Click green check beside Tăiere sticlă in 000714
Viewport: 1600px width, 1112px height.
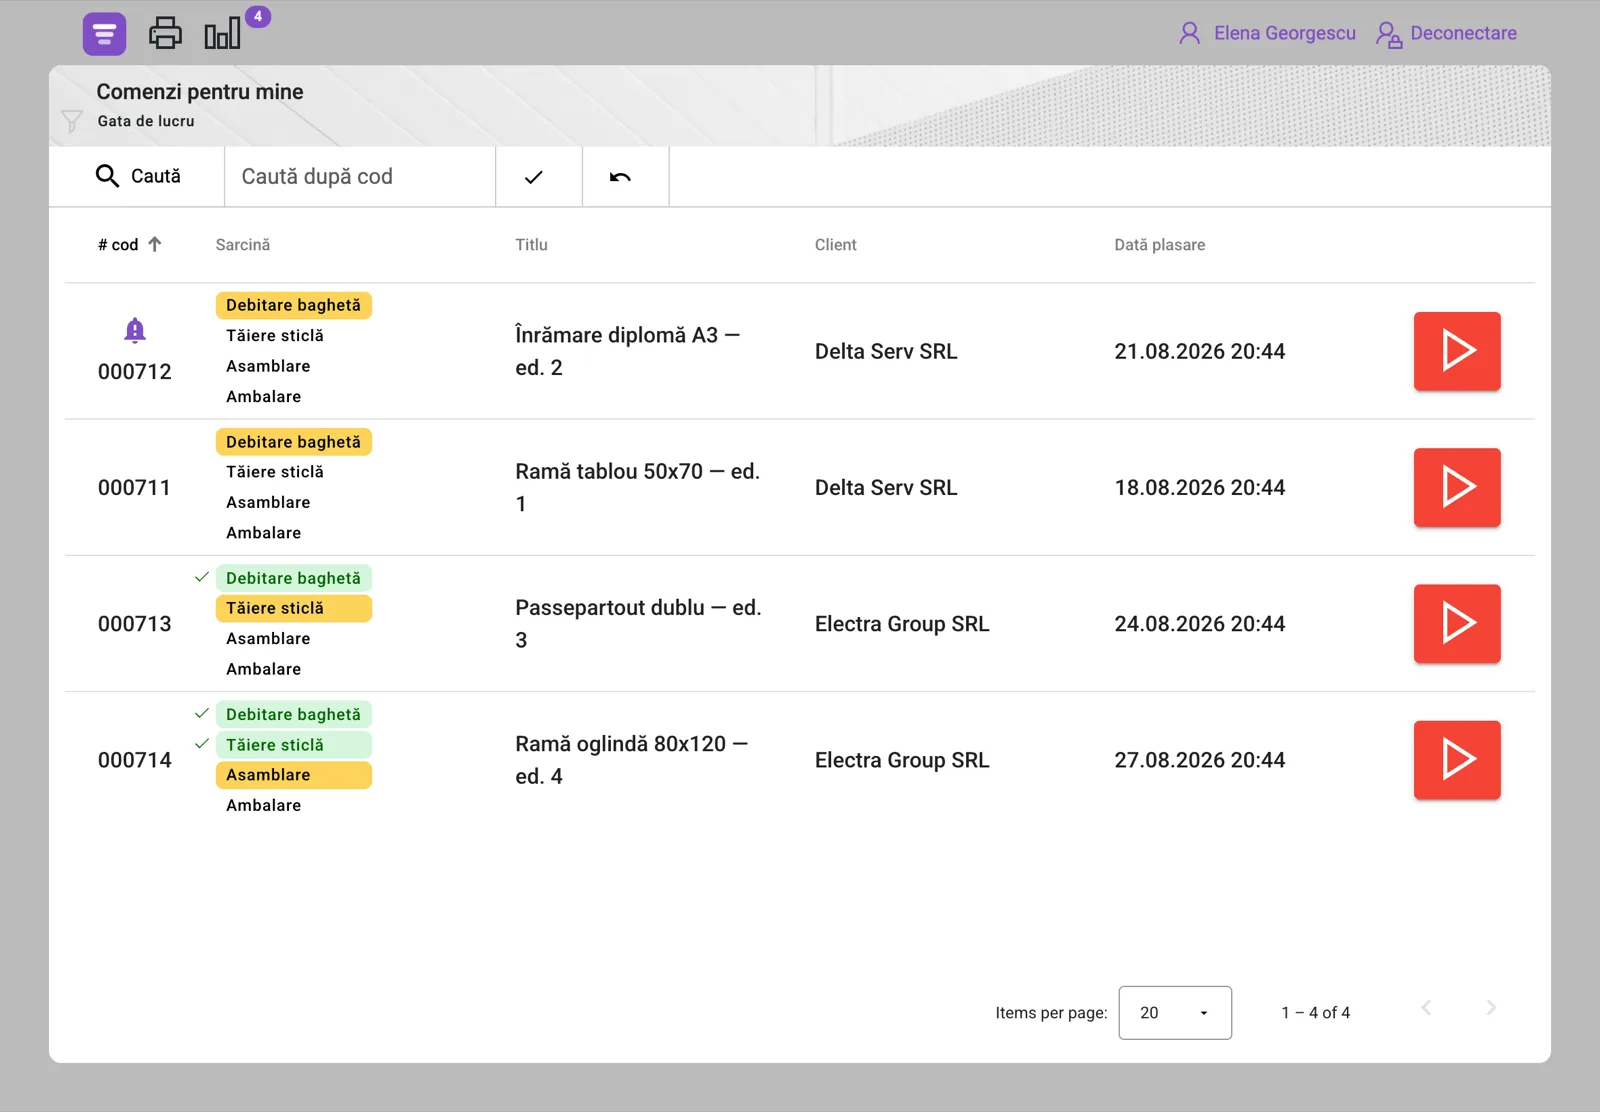202,744
